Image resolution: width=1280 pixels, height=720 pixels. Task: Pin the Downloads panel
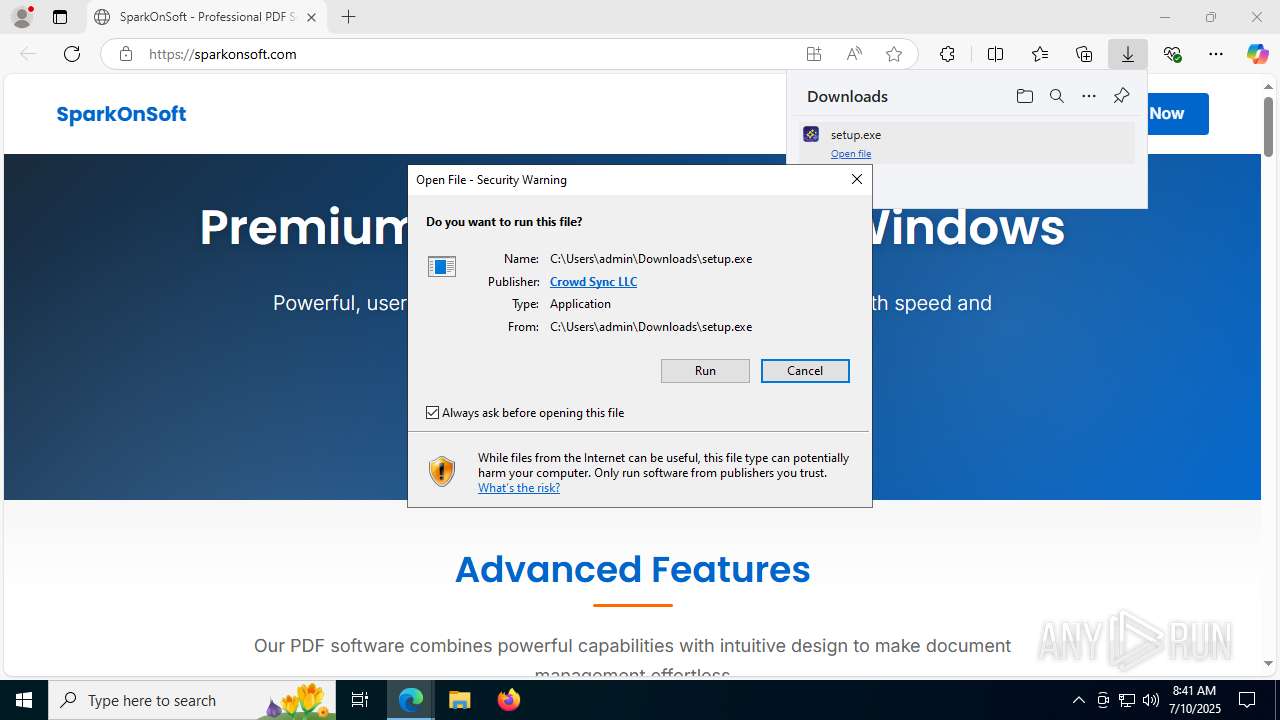coord(1121,96)
